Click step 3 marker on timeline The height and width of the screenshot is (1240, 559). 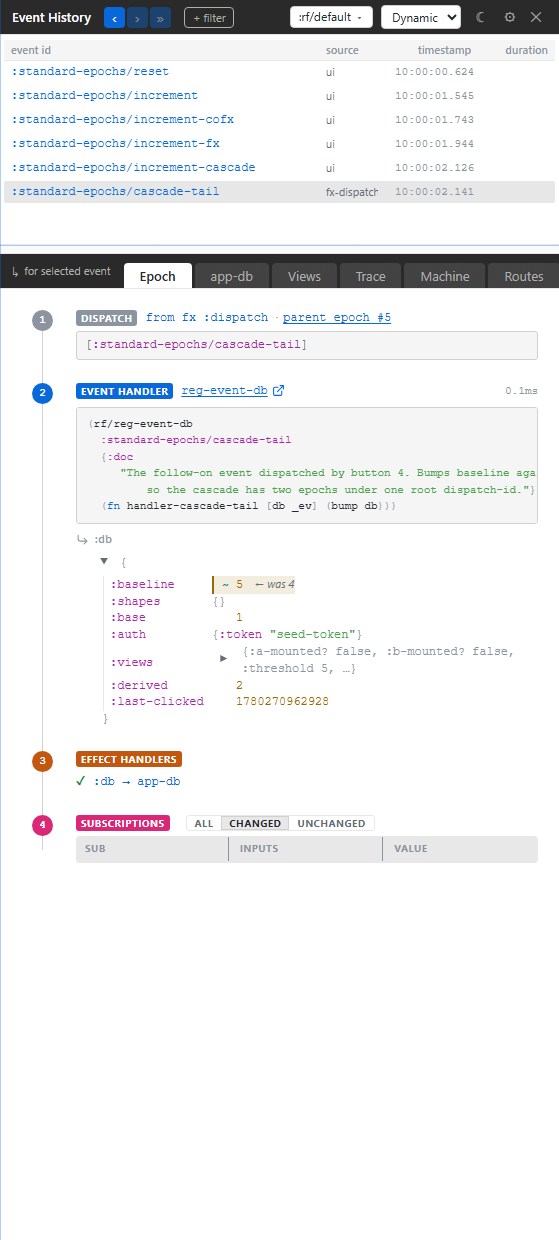tap(42, 761)
